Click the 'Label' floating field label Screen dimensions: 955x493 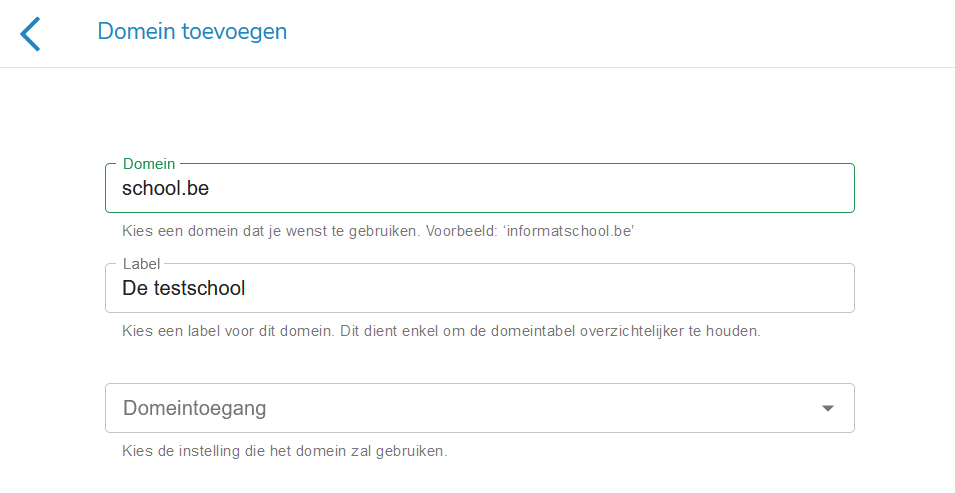[x=141, y=264]
